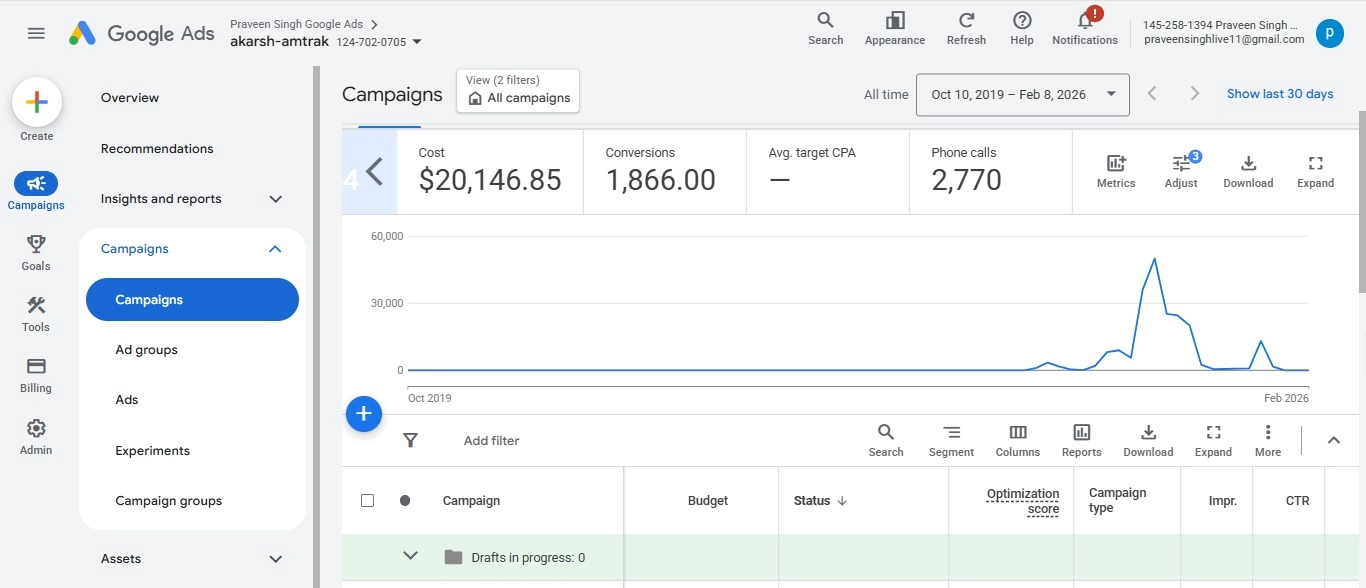The image size is (1366, 588).
Task: Open the Tools wrench section
Action: (36, 313)
